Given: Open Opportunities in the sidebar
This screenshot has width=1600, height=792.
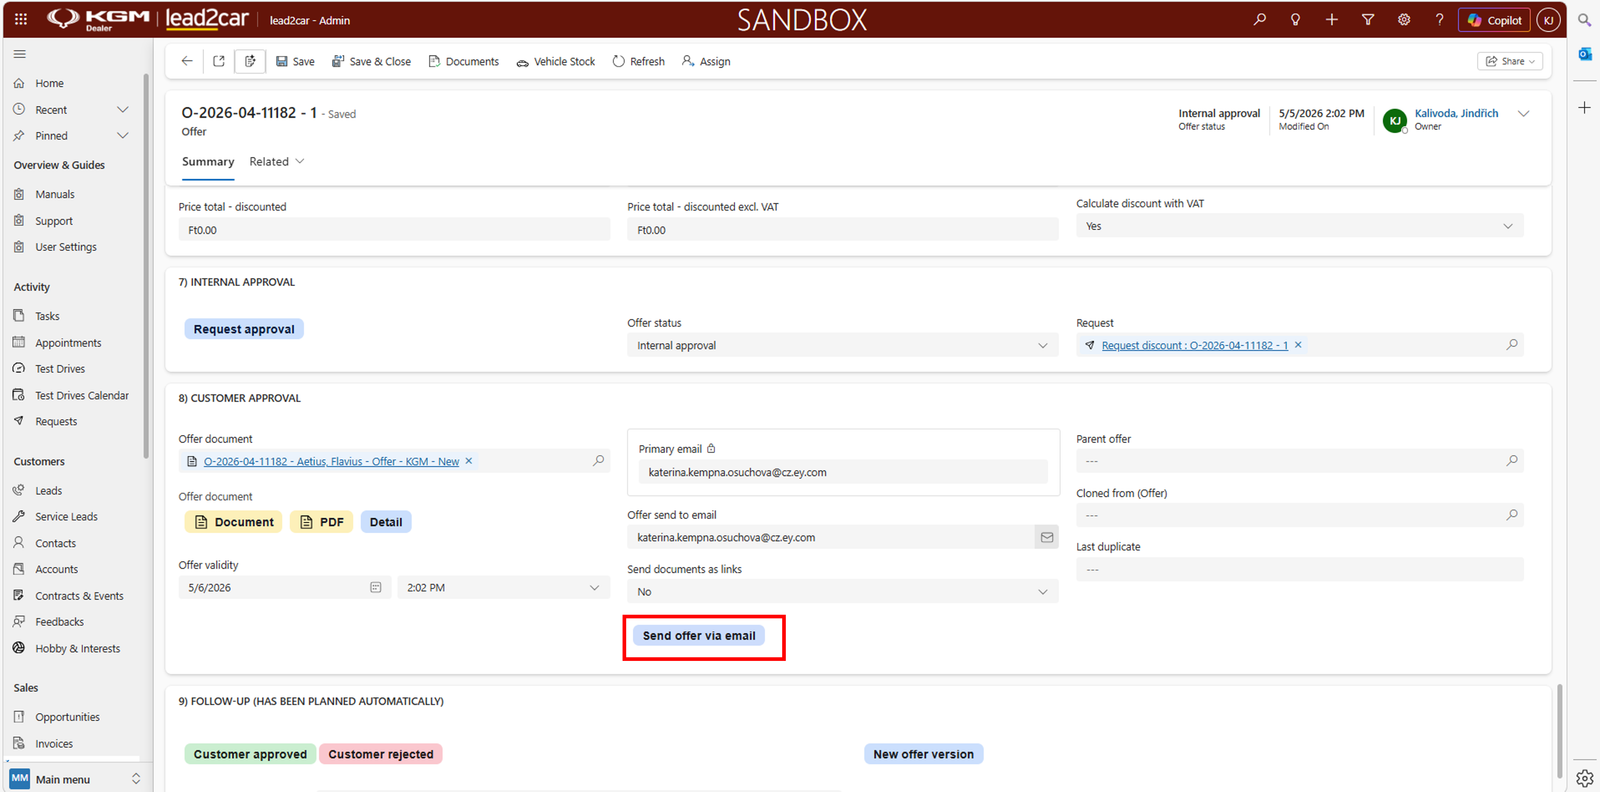Looking at the screenshot, I should point(67,717).
